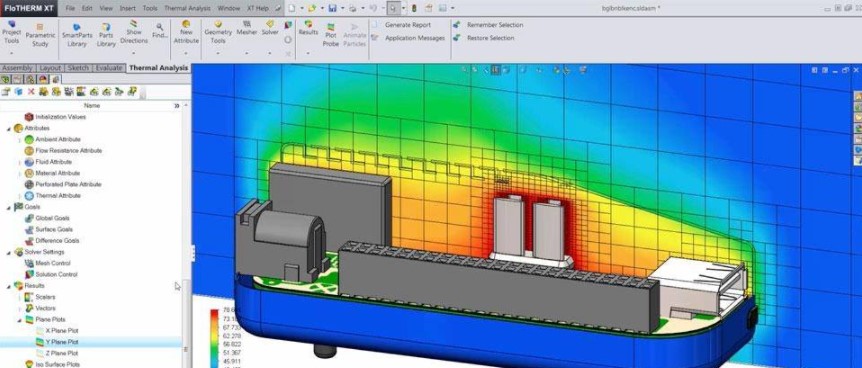
Task: Open the Parts Library icon
Action: point(106,35)
